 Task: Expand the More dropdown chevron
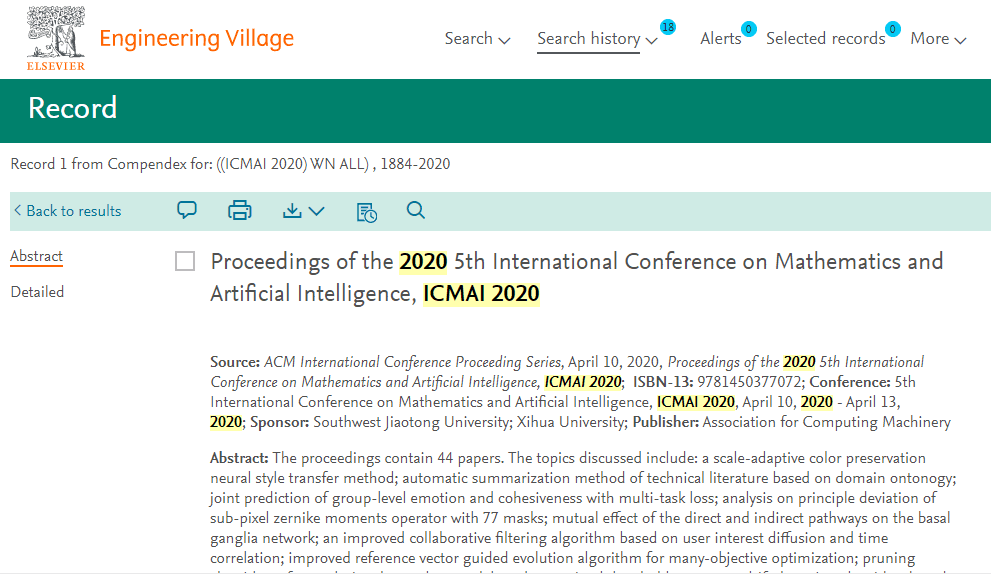[x=961, y=40]
